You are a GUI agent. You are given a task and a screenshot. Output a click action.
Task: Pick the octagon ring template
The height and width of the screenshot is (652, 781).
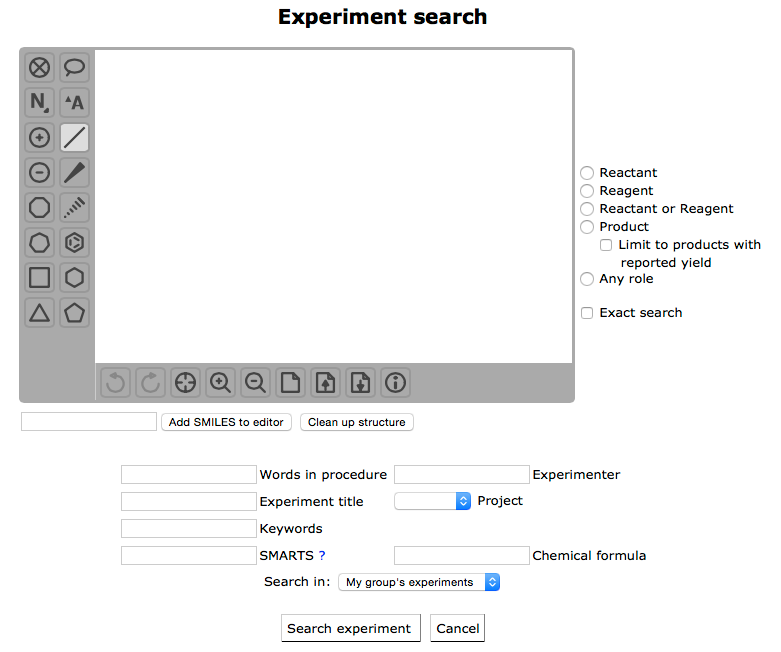click(39, 208)
